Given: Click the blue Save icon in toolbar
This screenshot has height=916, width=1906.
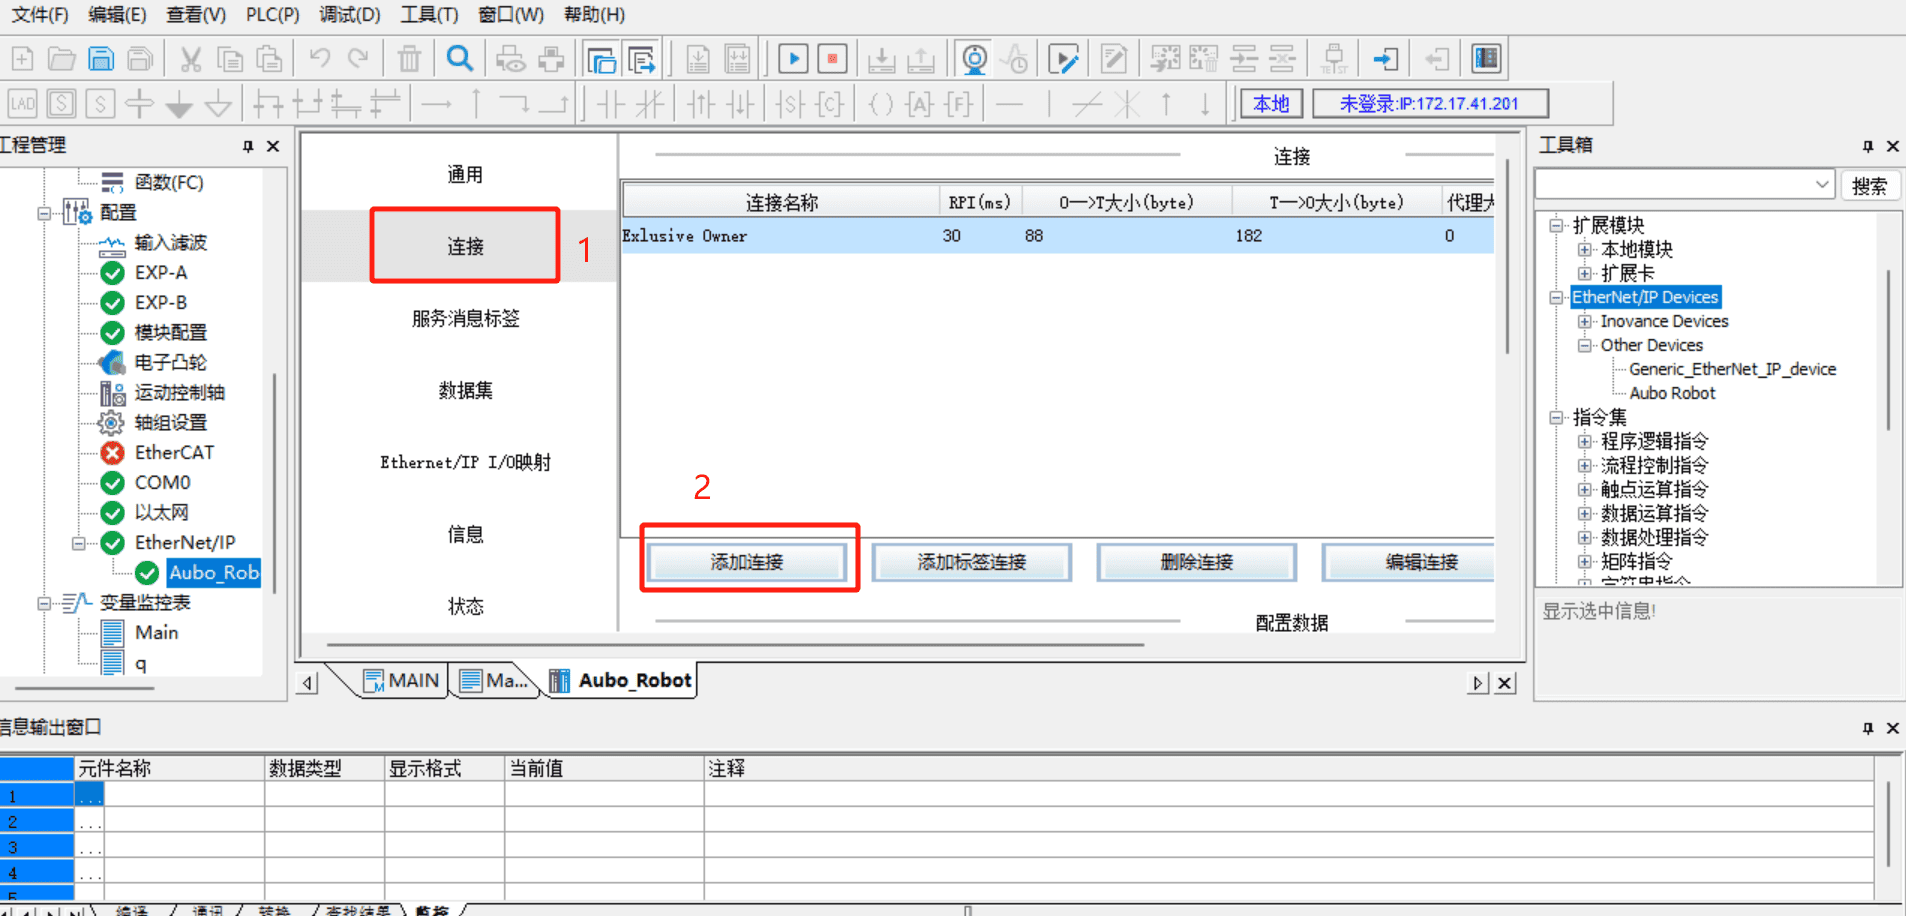Looking at the screenshot, I should pos(101,59).
